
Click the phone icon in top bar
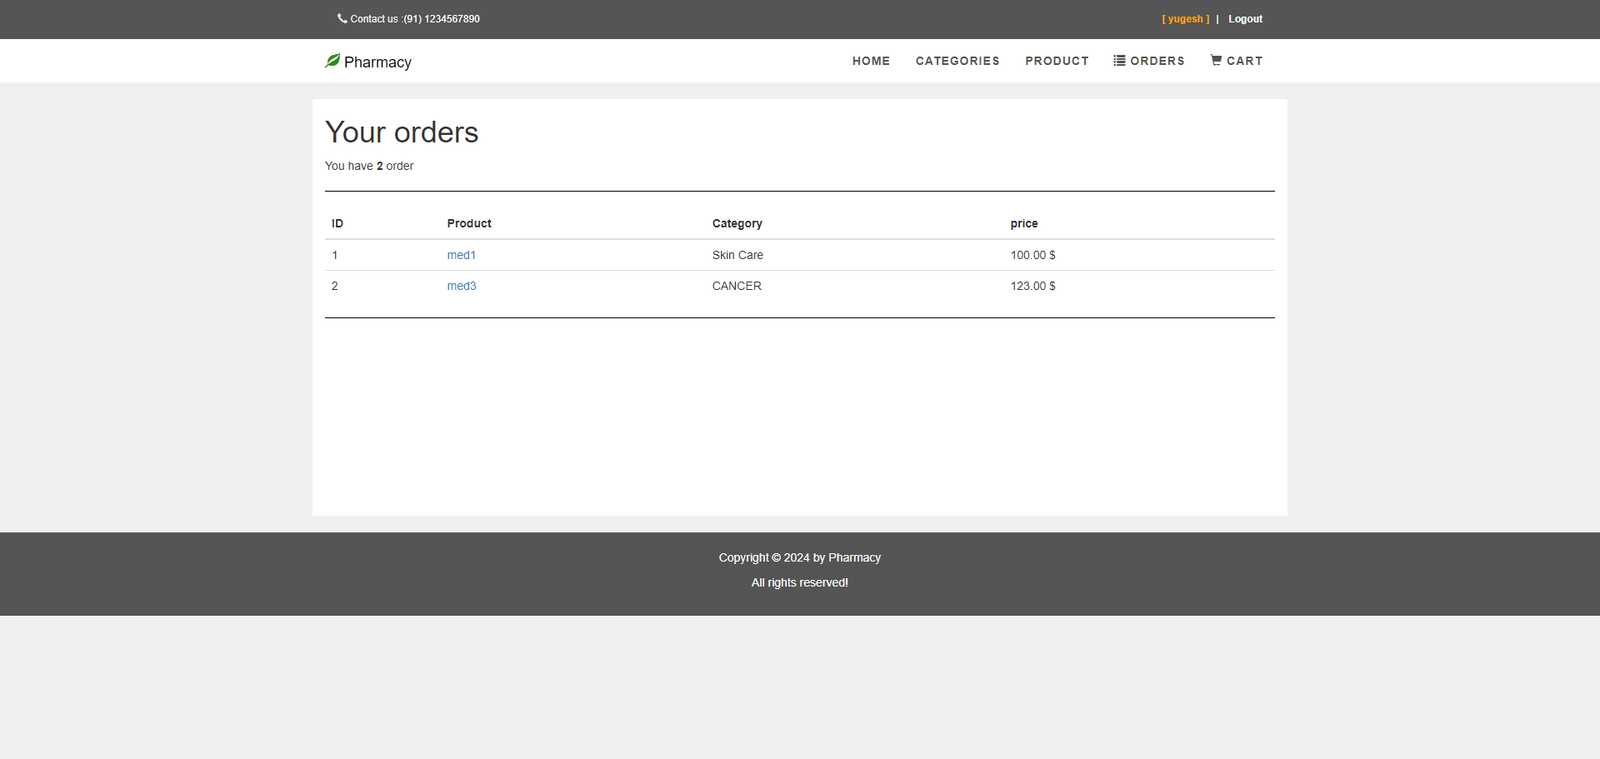pos(342,18)
